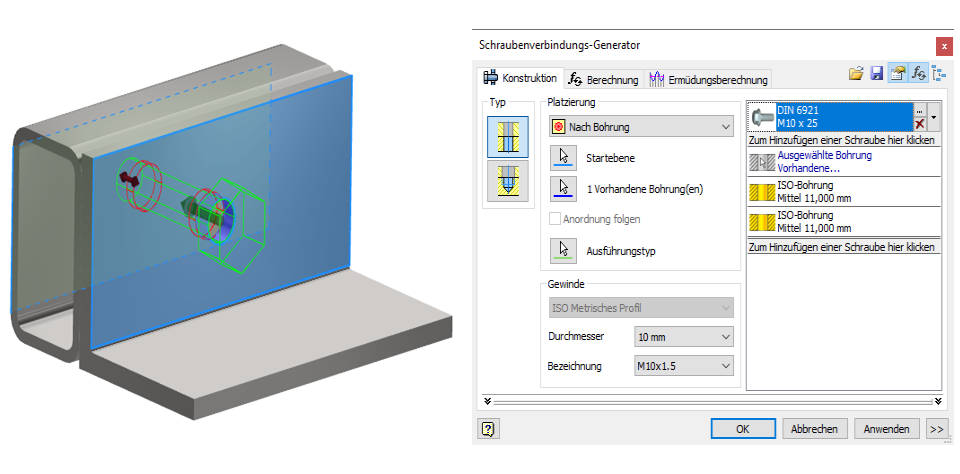Select the through-hole connection type
960x474 pixels.
point(508,137)
